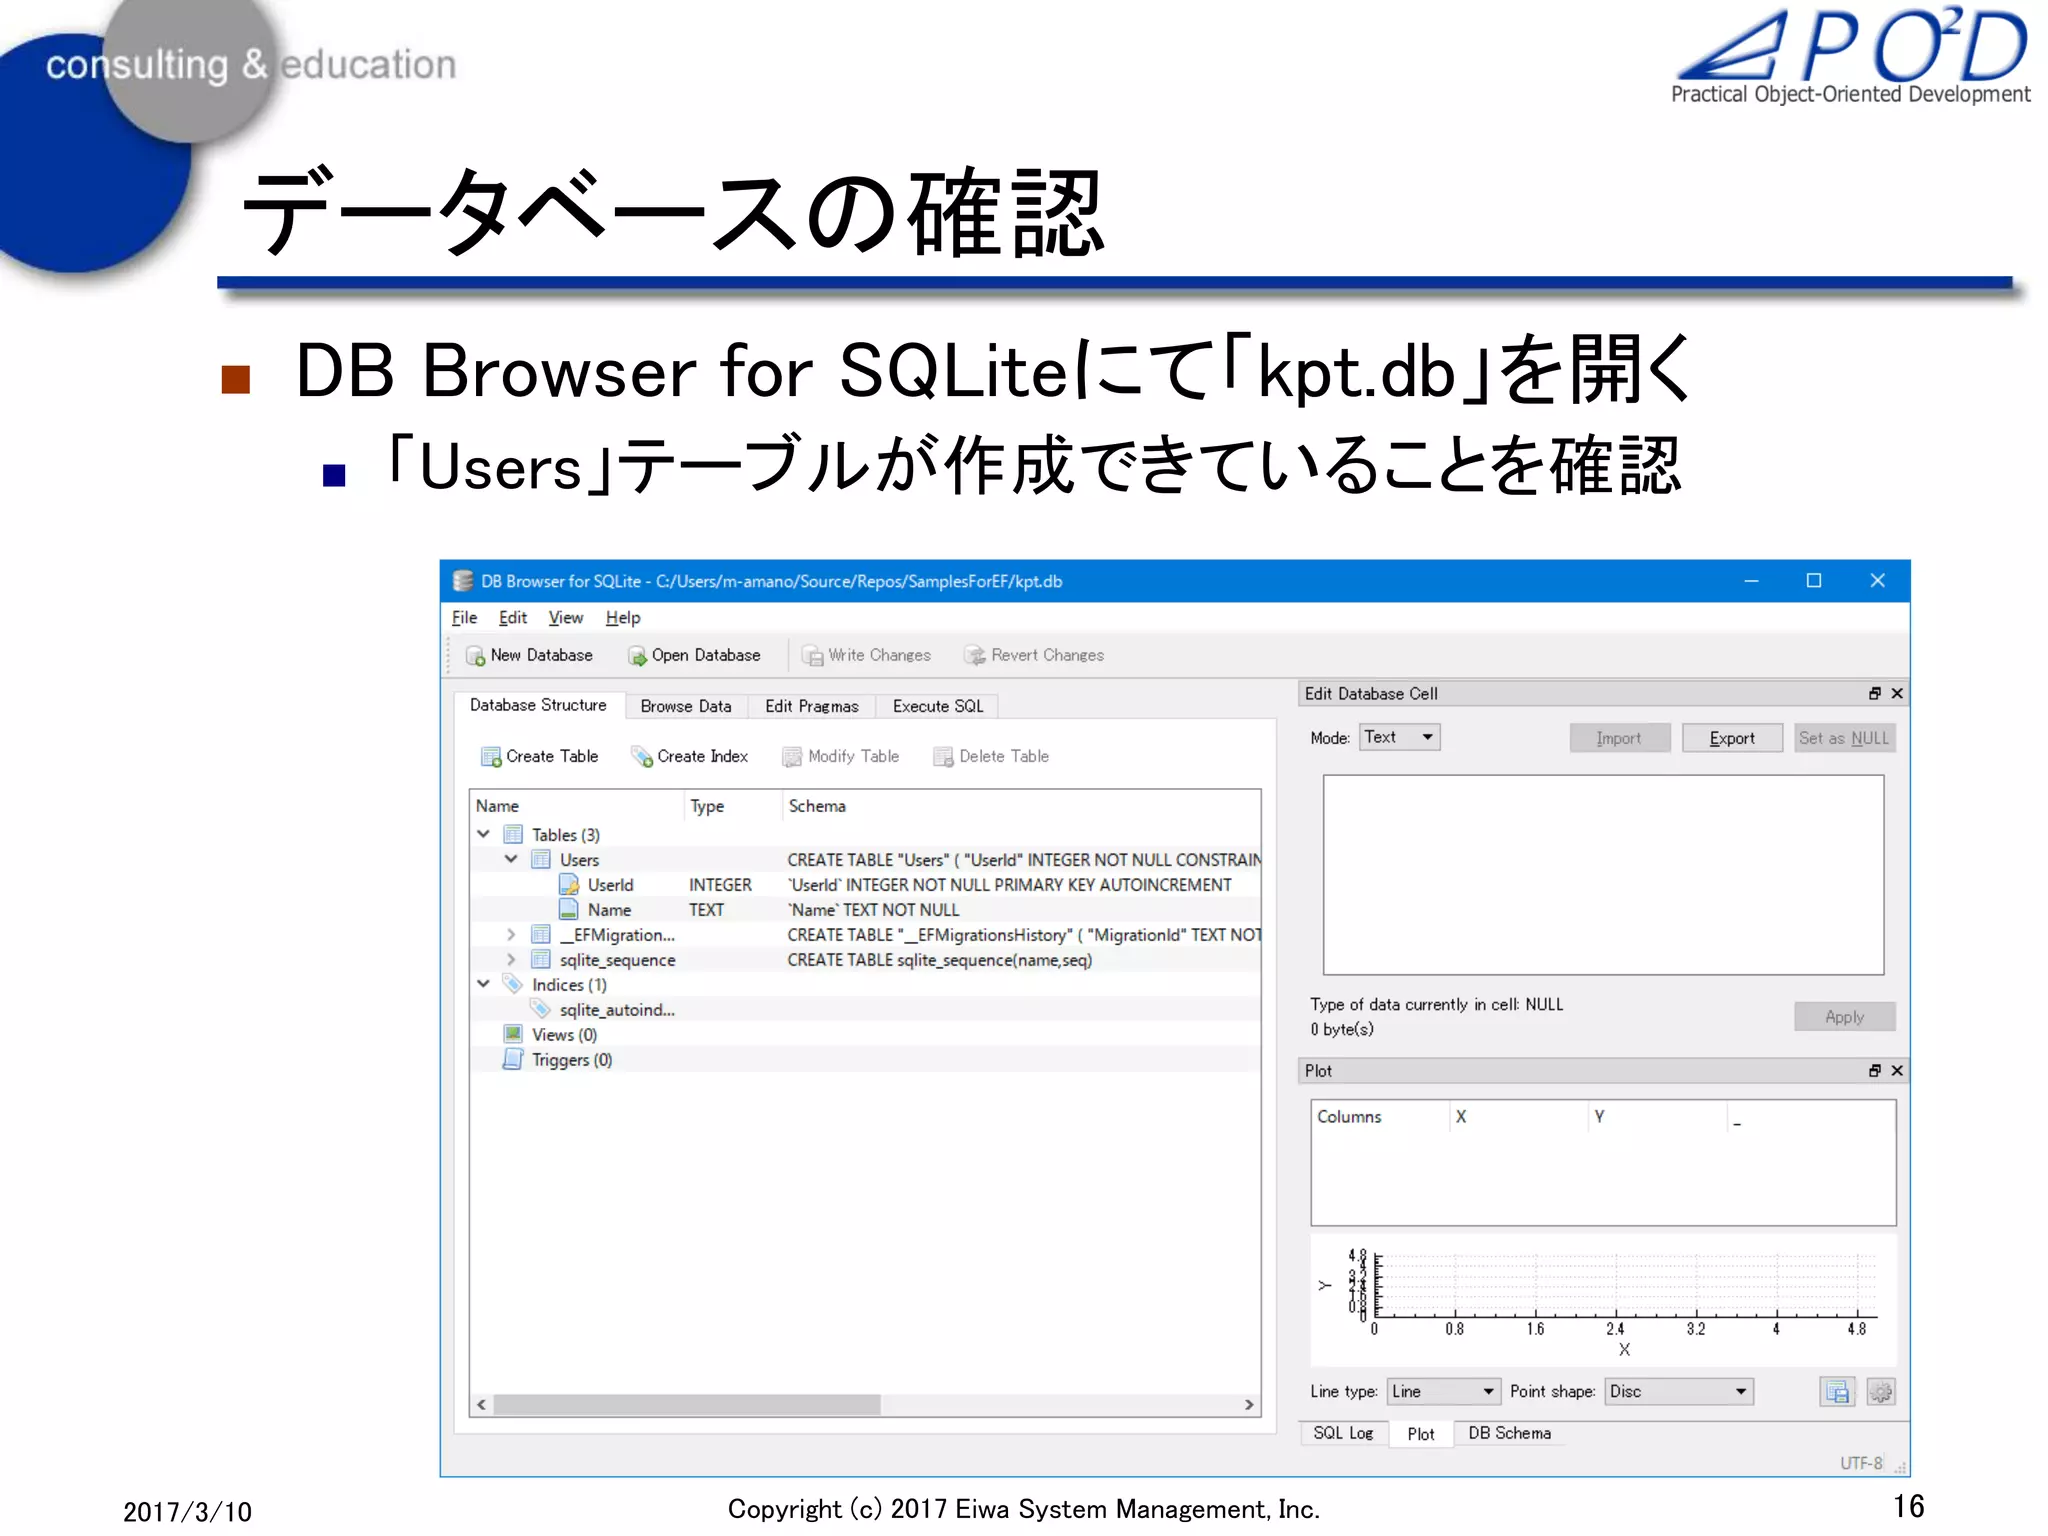This screenshot has height=1536, width=2048.
Task: Switch to the SQL Log tab
Action: pyautogui.click(x=1343, y=1433)
